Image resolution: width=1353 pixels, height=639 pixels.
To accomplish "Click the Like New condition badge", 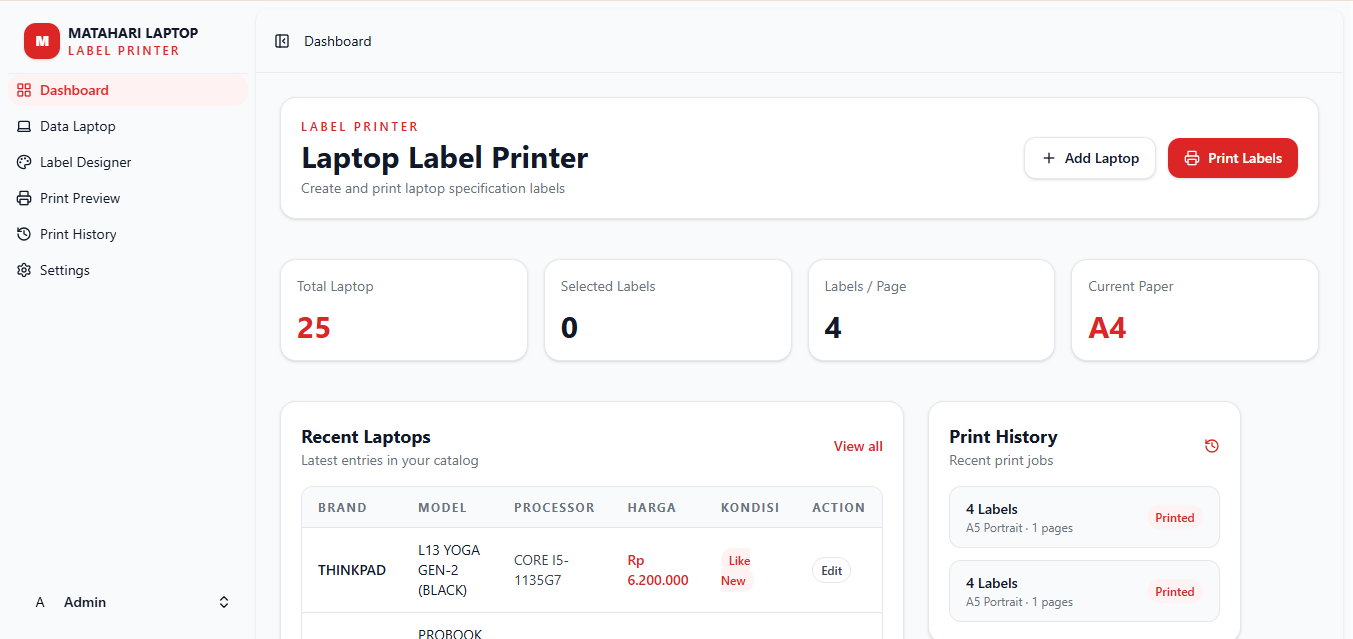I will click(x=738, y=570).
